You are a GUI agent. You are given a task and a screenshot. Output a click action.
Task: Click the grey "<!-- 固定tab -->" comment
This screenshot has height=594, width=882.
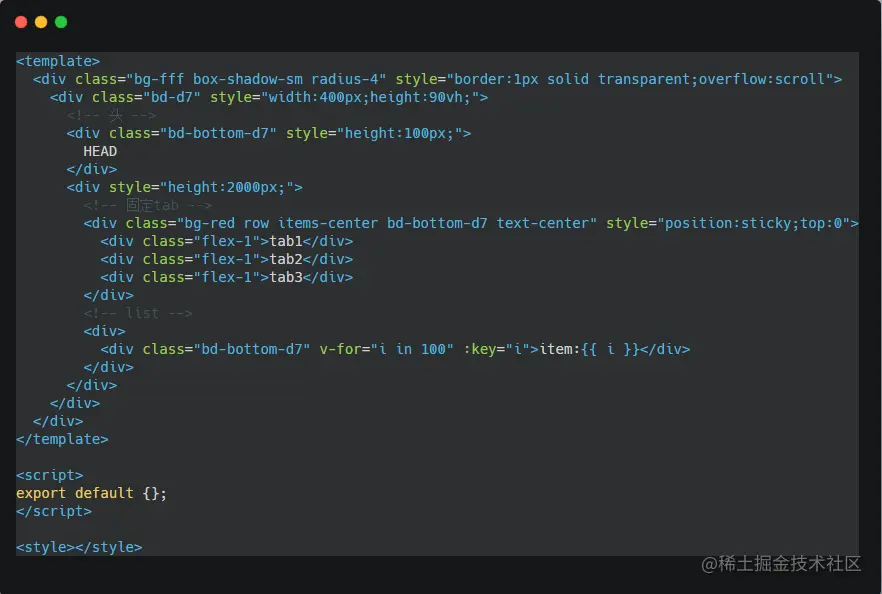point(147,205)
